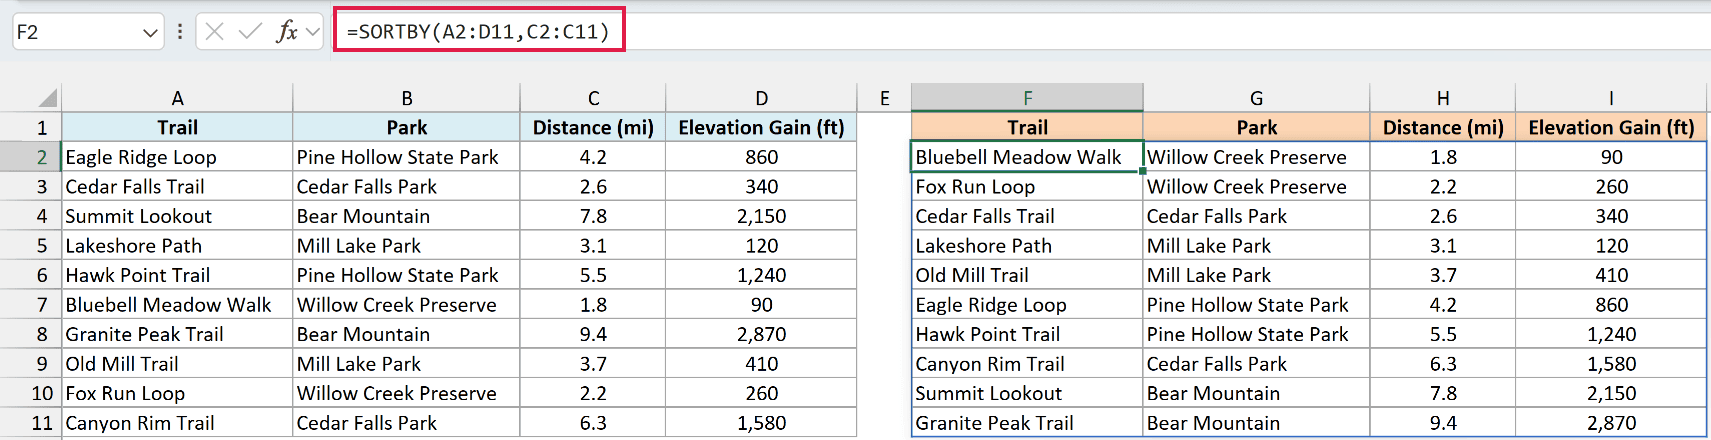Select column H header
This screenshot has height=440, width=1711.
point(1443,98)
